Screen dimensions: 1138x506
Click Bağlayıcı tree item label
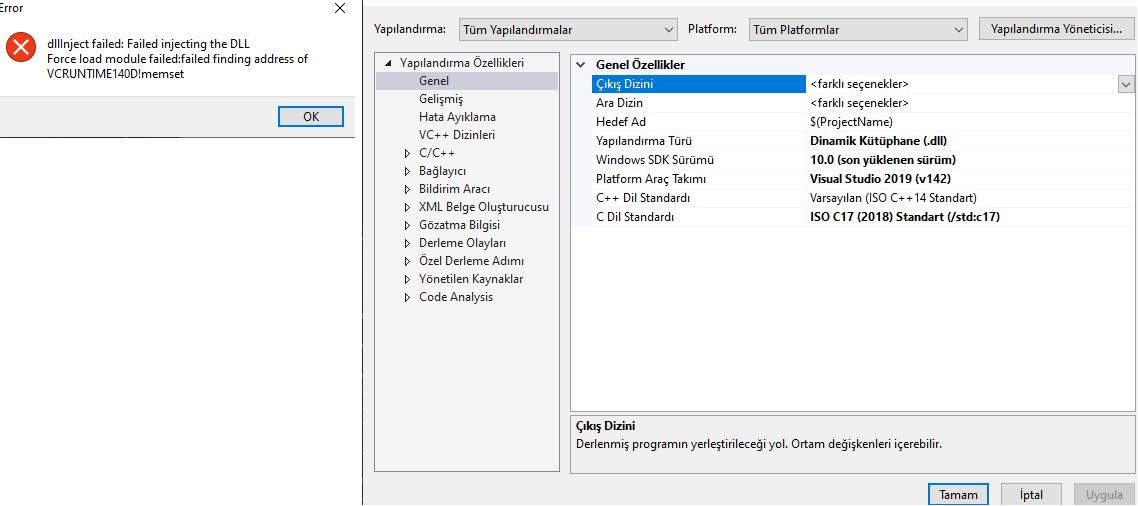(x=442, y=171)
